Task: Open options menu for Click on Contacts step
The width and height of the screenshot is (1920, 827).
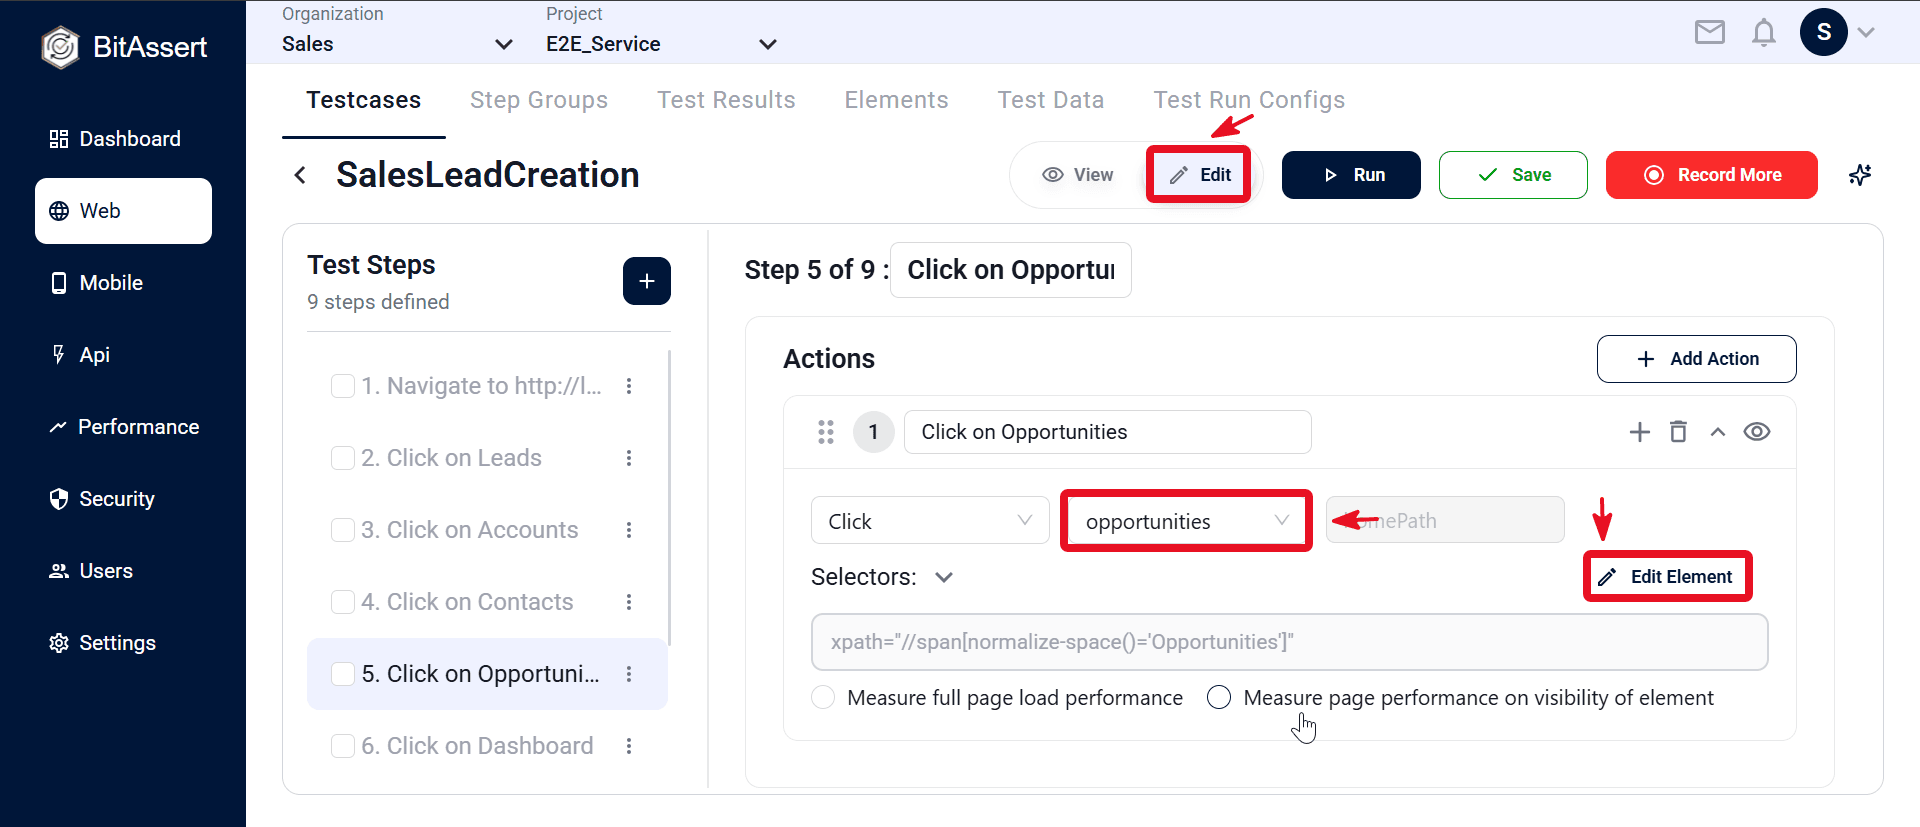Action: 629,602
